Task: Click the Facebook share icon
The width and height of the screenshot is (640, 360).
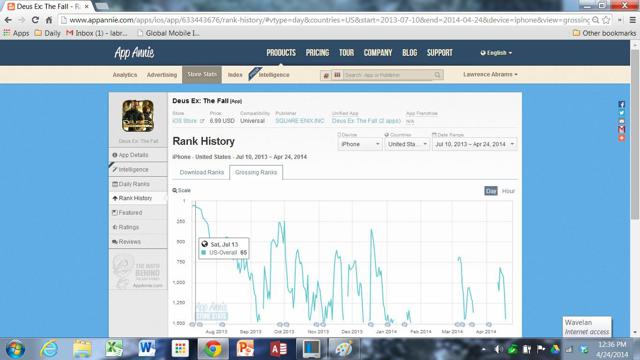Action: coord(621,104)
